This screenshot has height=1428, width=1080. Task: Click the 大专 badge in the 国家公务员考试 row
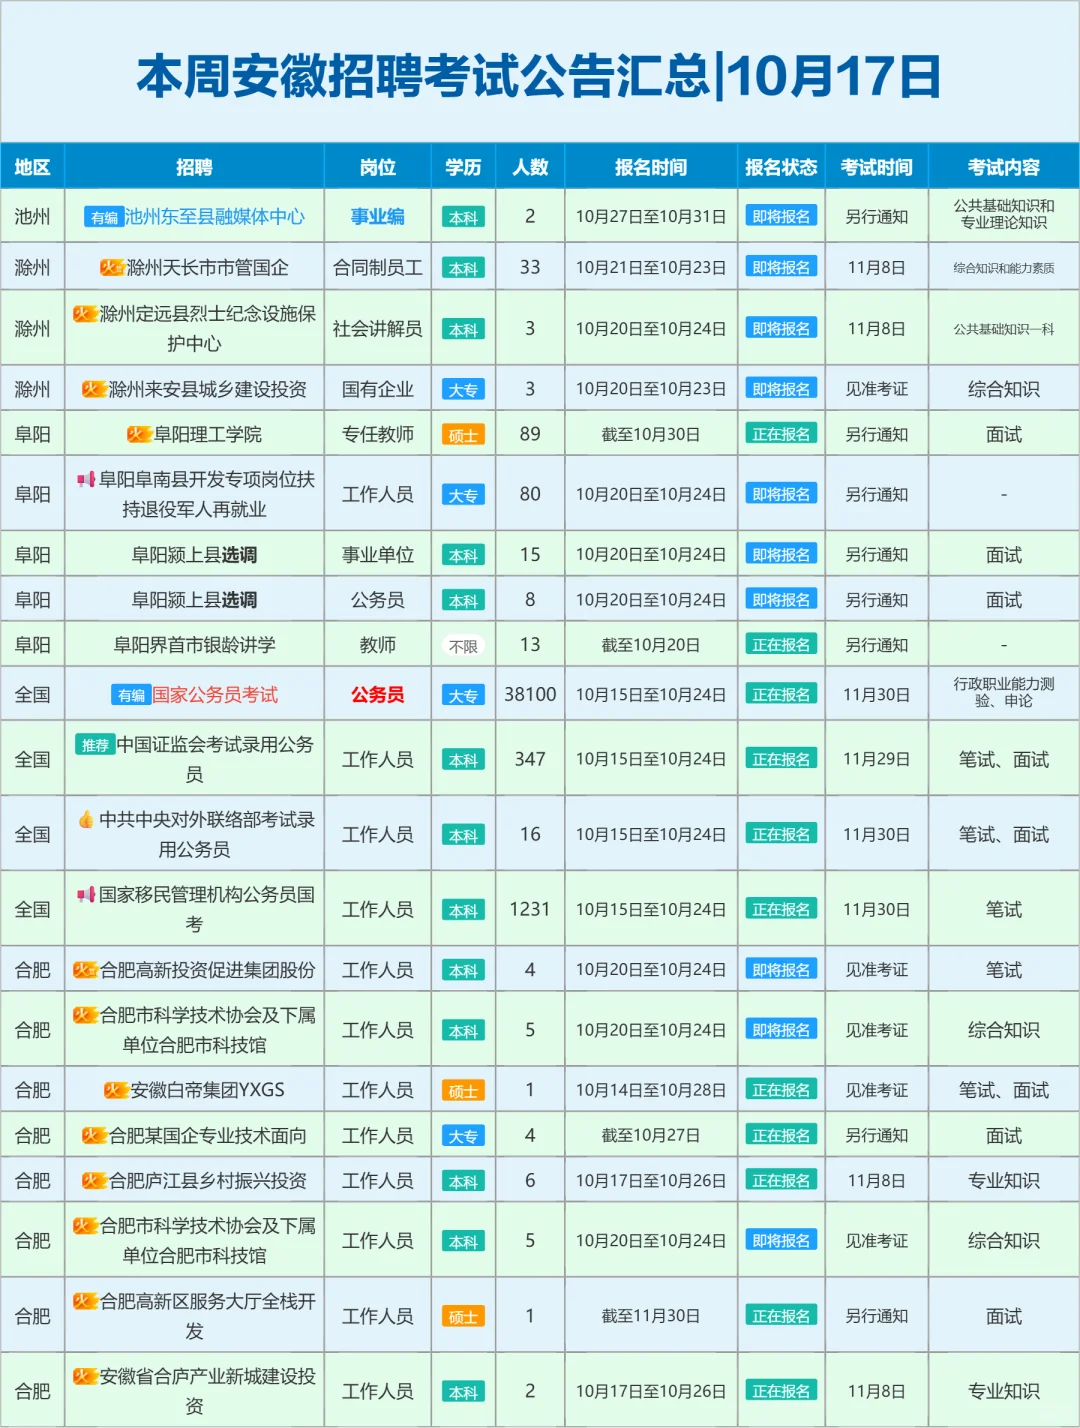point(463,695)
